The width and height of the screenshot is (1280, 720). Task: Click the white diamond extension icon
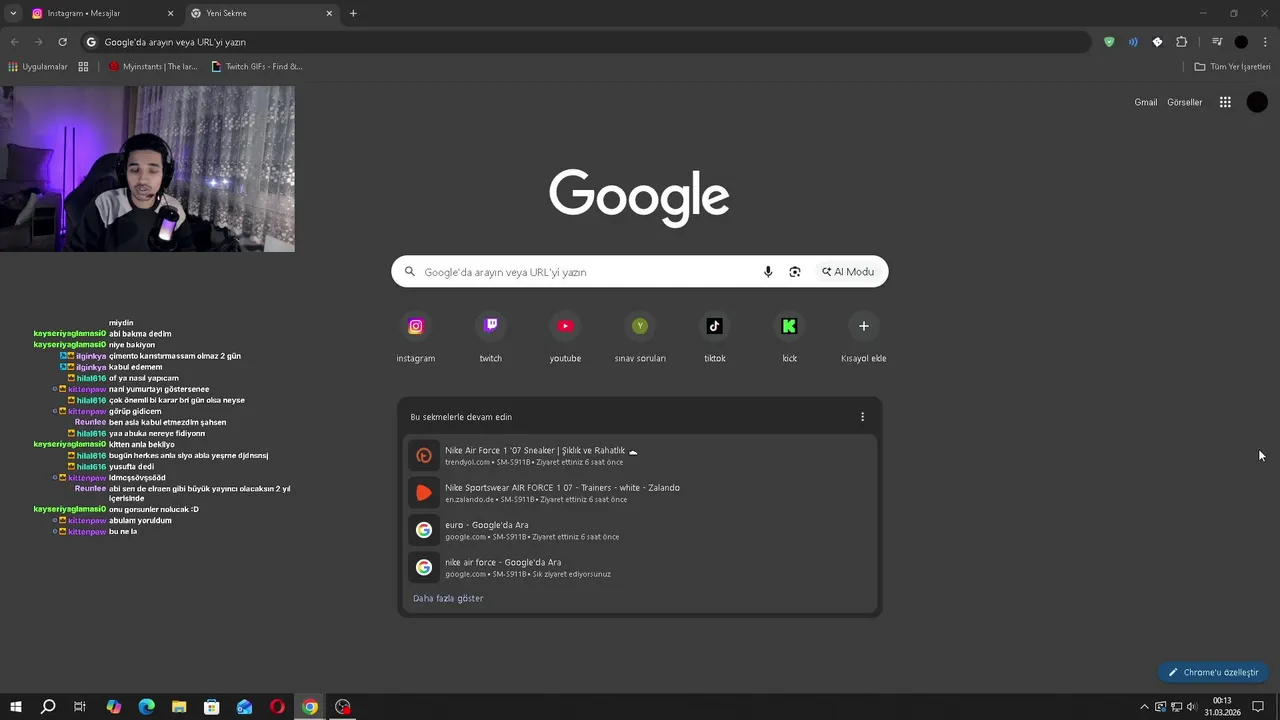point(1157,42)
